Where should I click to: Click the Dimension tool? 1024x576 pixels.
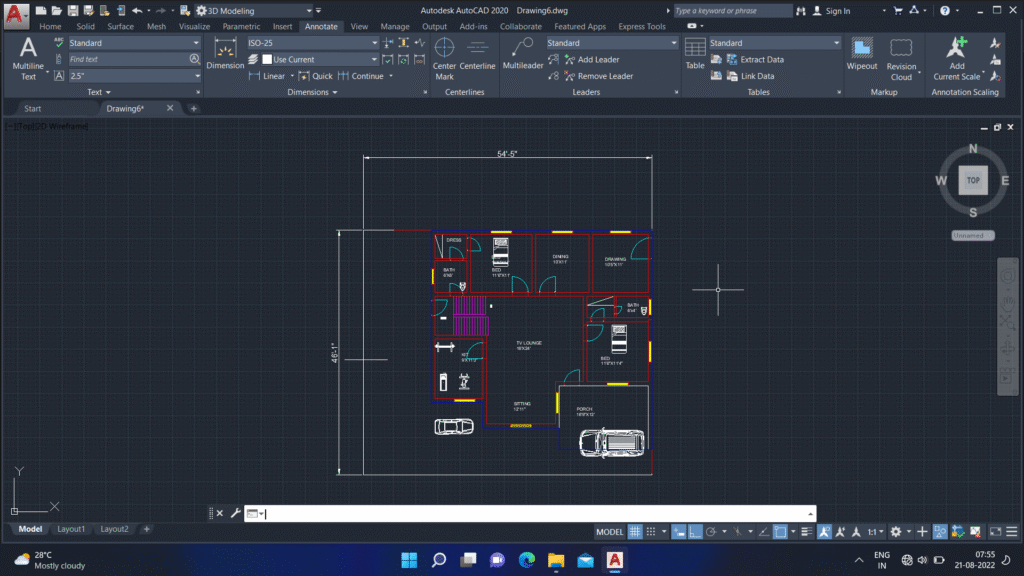(225, 54)
